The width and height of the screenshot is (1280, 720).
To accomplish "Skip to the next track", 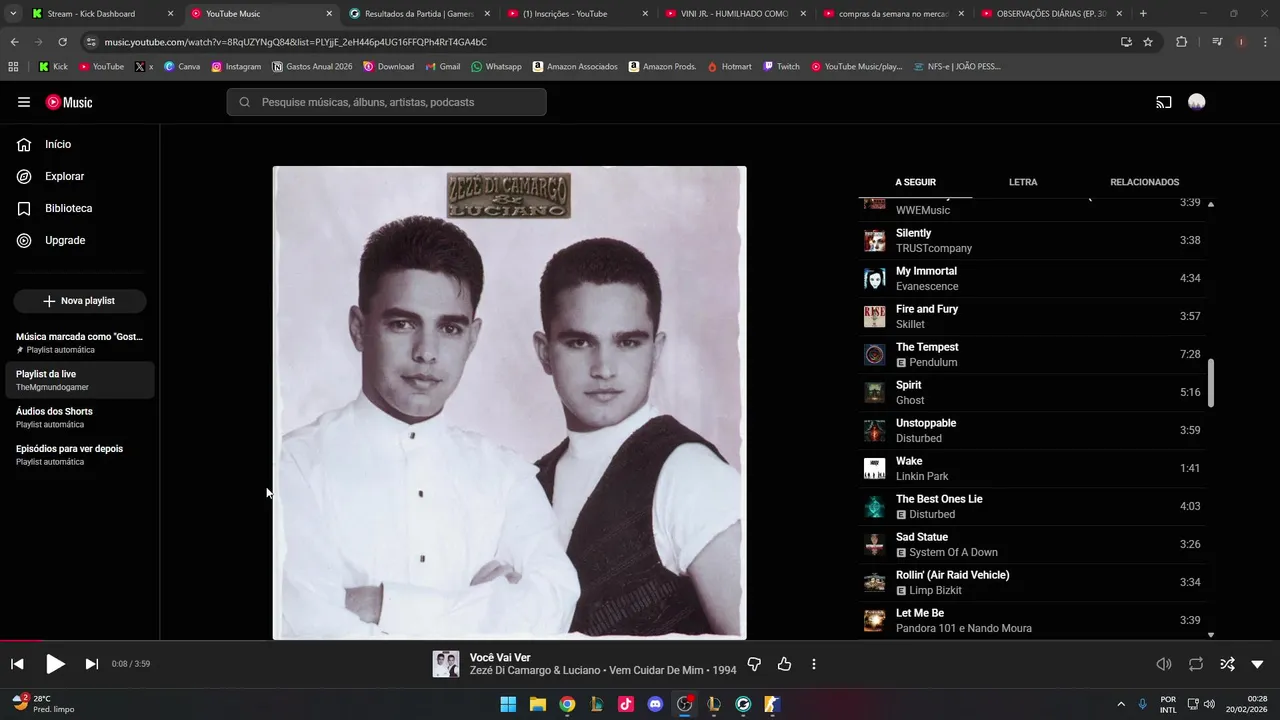I will click(x=91, y=664).
